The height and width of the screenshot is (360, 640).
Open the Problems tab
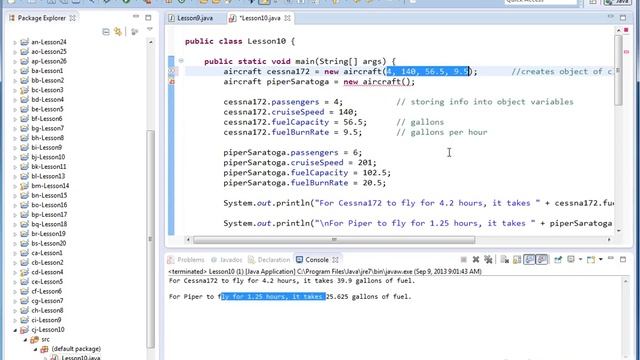tap(186, 260)
